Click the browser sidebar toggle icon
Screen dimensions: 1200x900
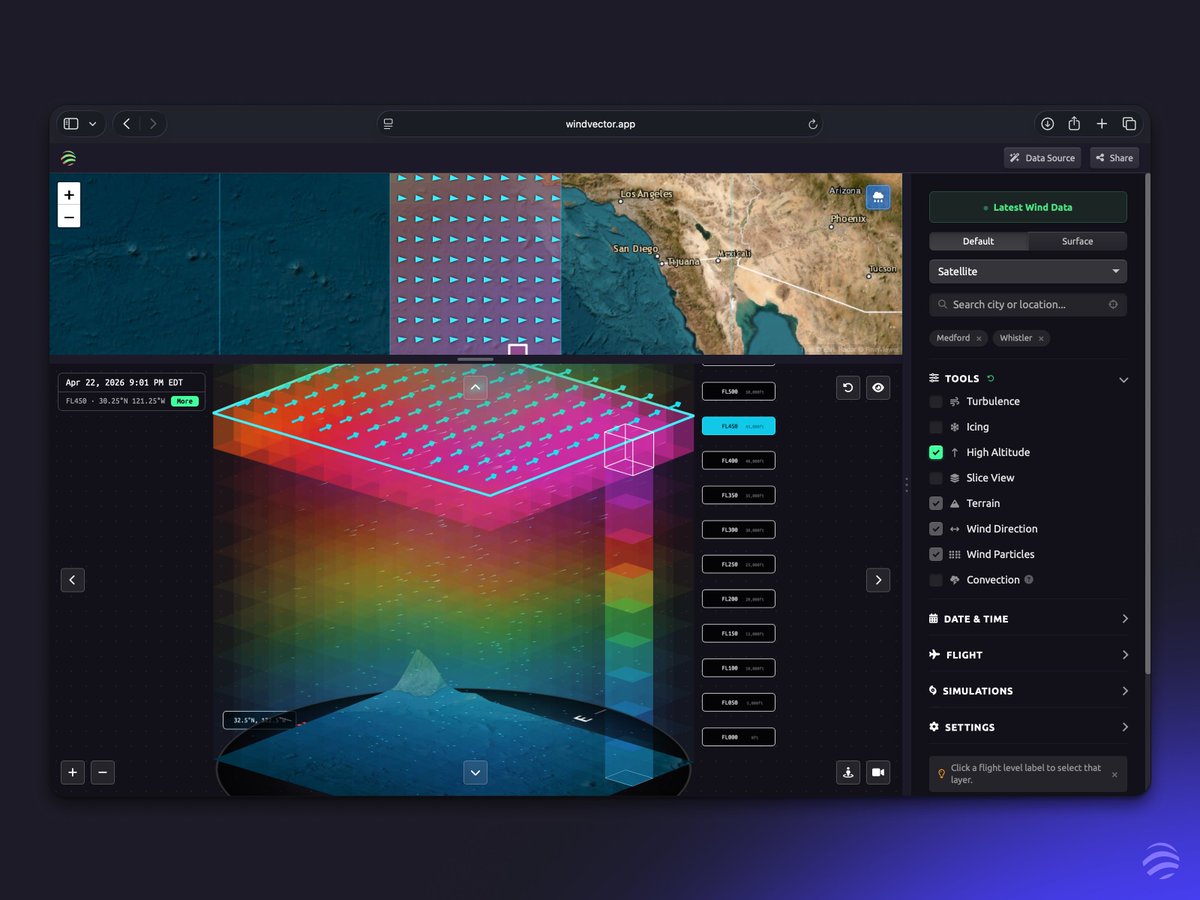[71, 124]
